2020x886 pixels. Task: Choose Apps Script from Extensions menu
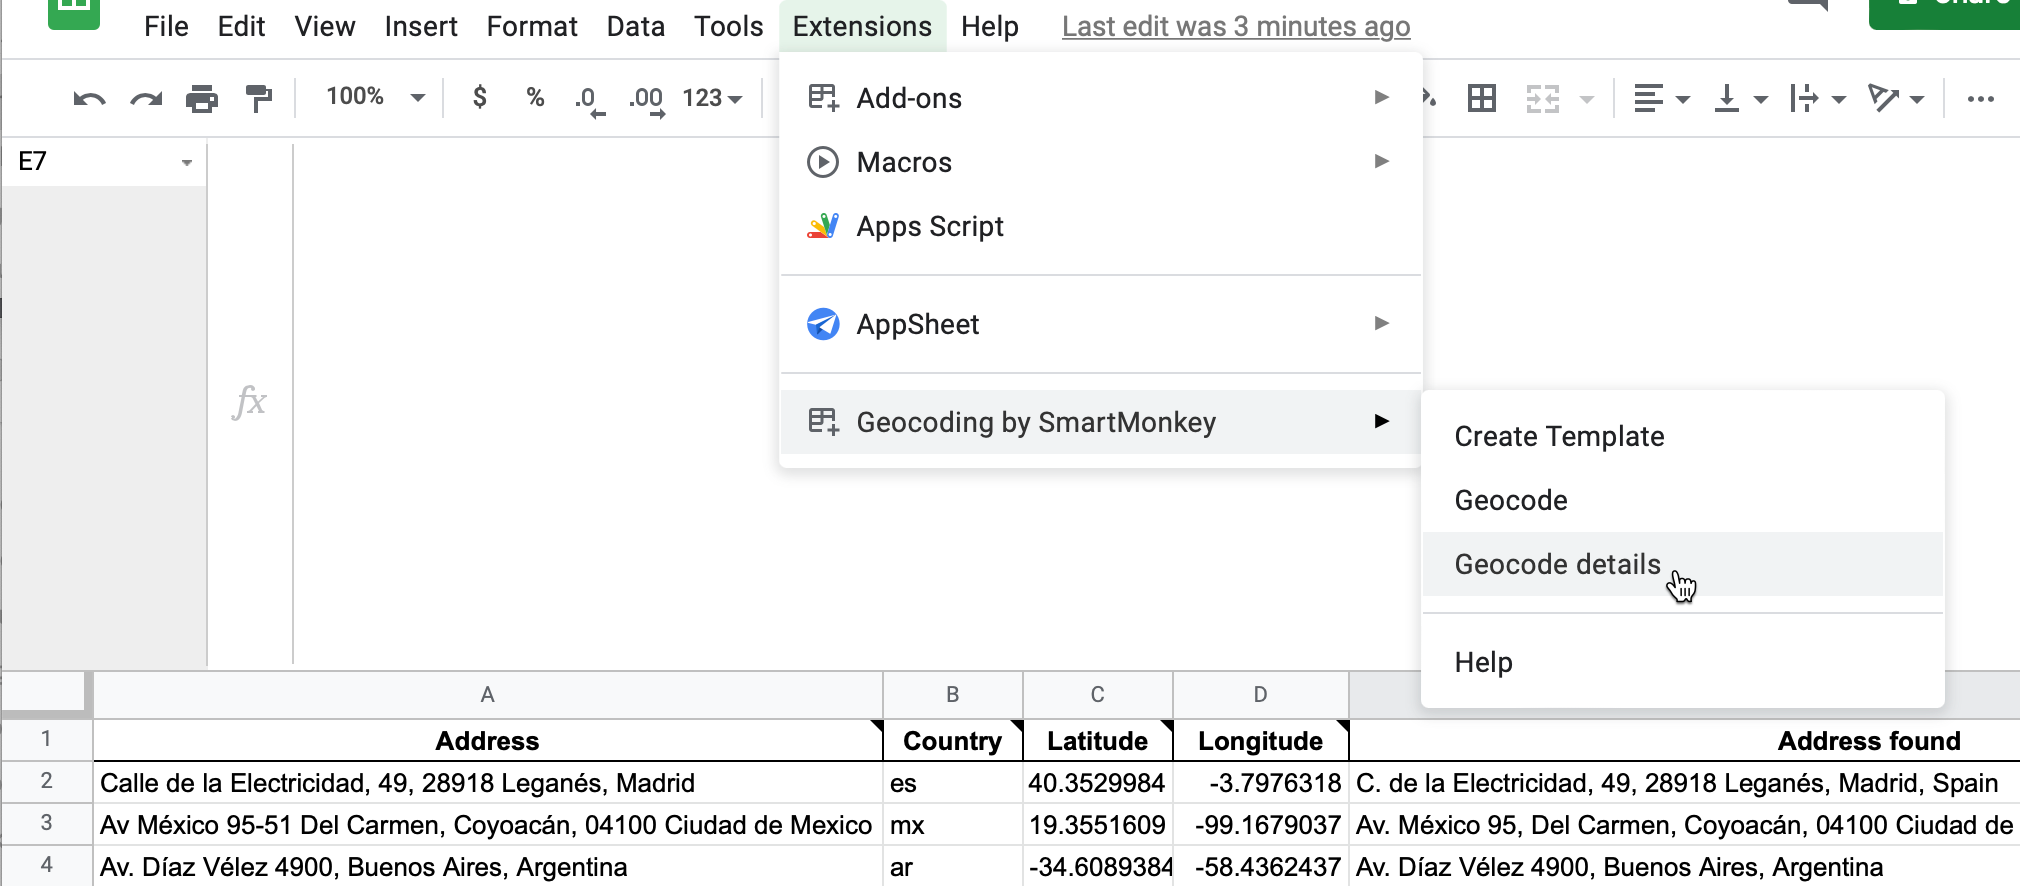[x=1100, y=226]
